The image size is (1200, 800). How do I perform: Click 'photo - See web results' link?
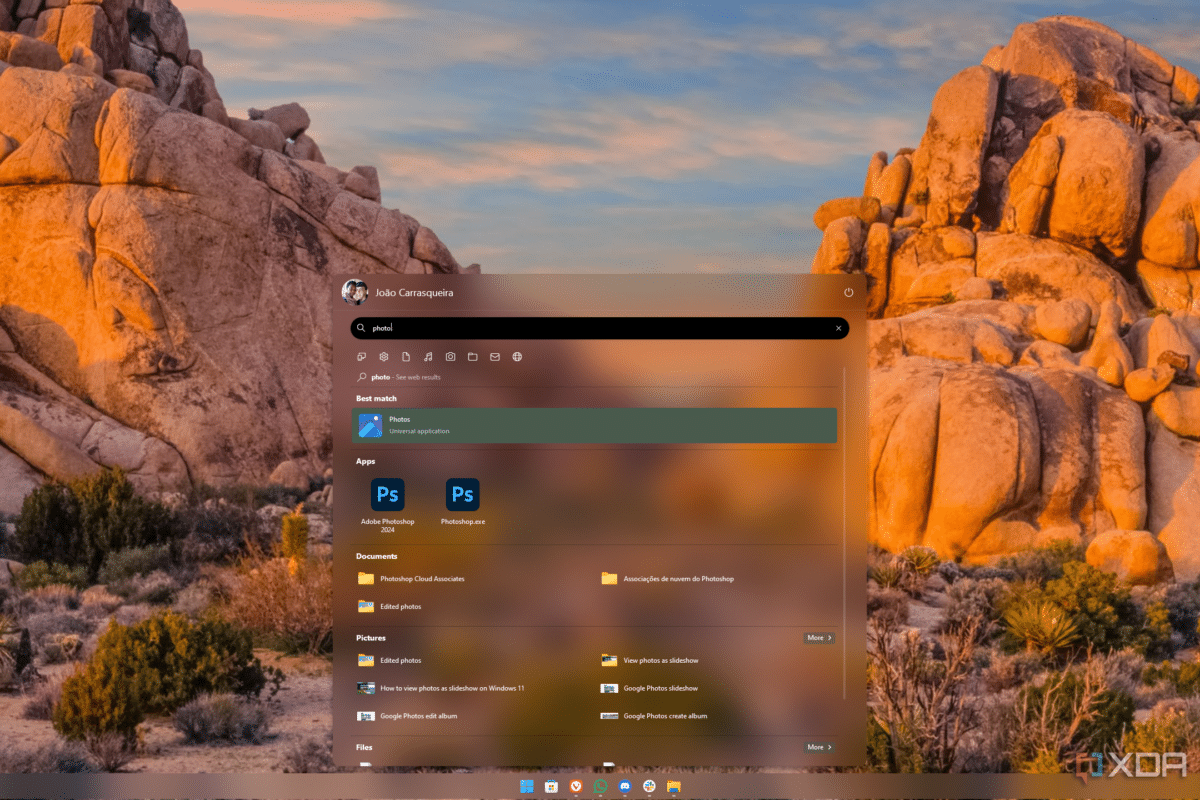[405, 377]
